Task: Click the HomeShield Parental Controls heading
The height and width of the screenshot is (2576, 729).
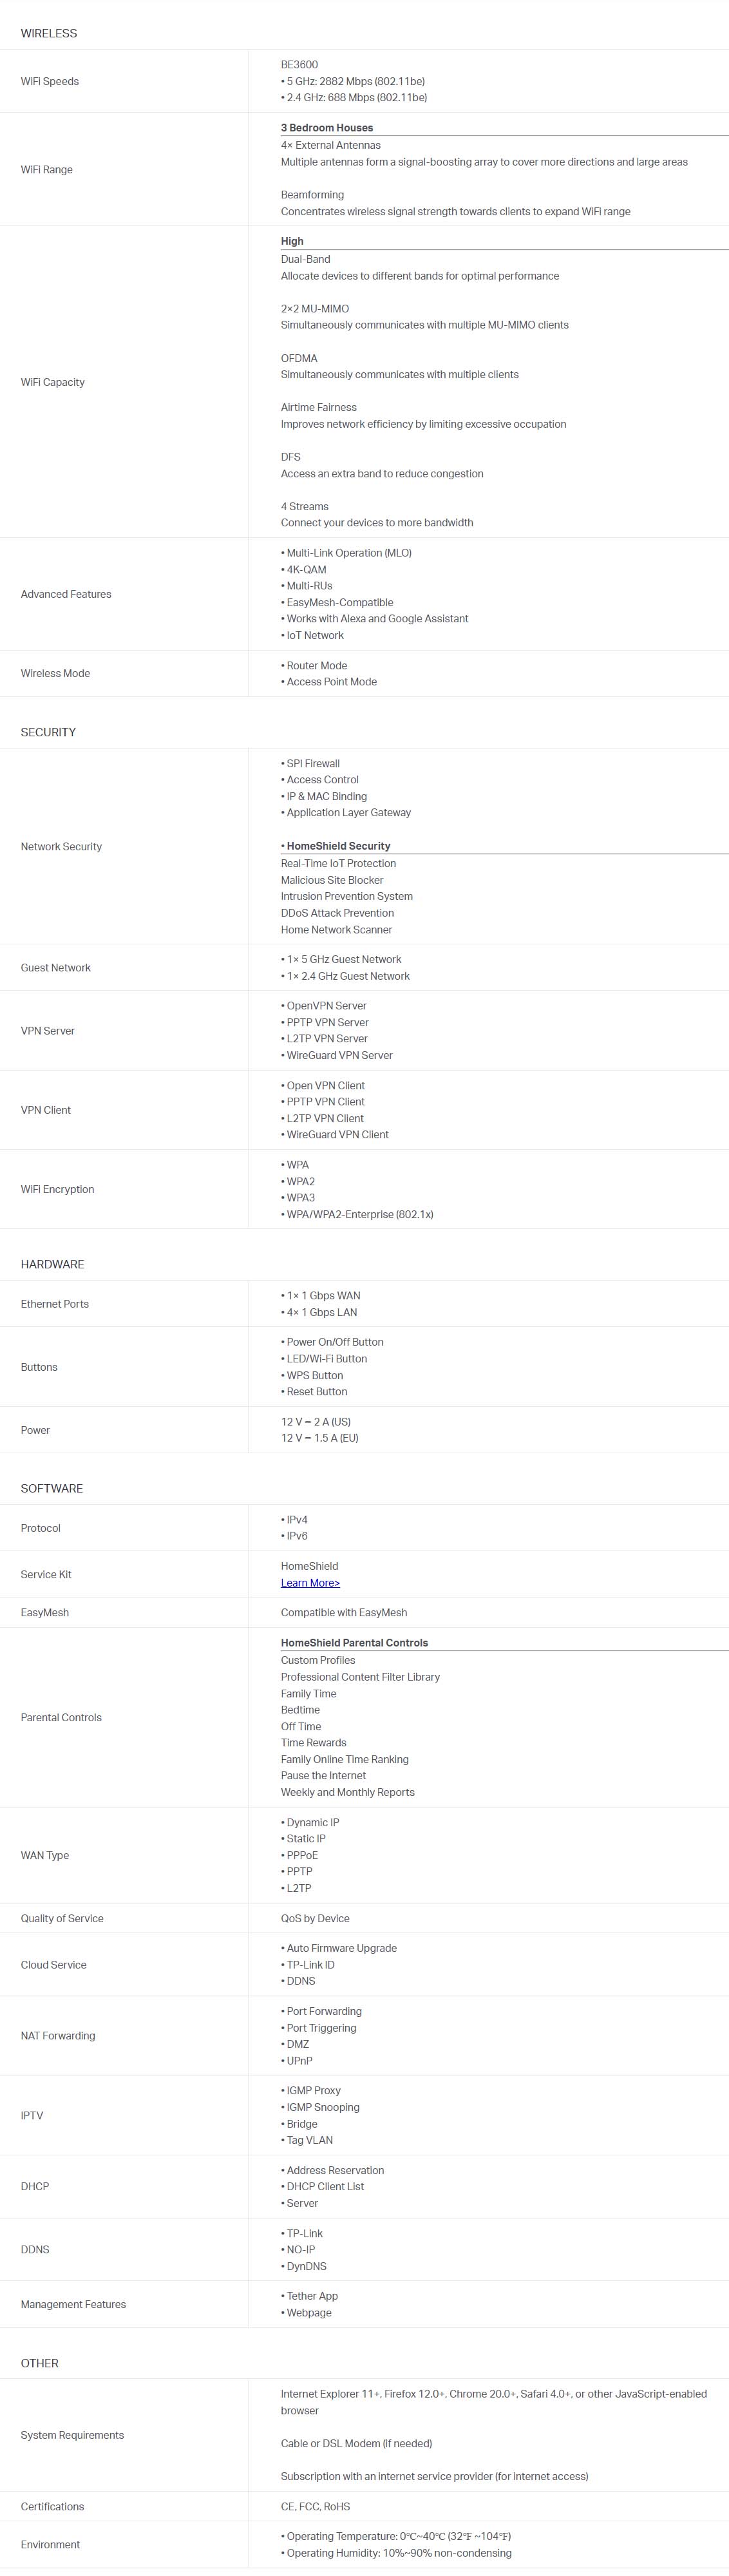Action: tap(354, 1642)
